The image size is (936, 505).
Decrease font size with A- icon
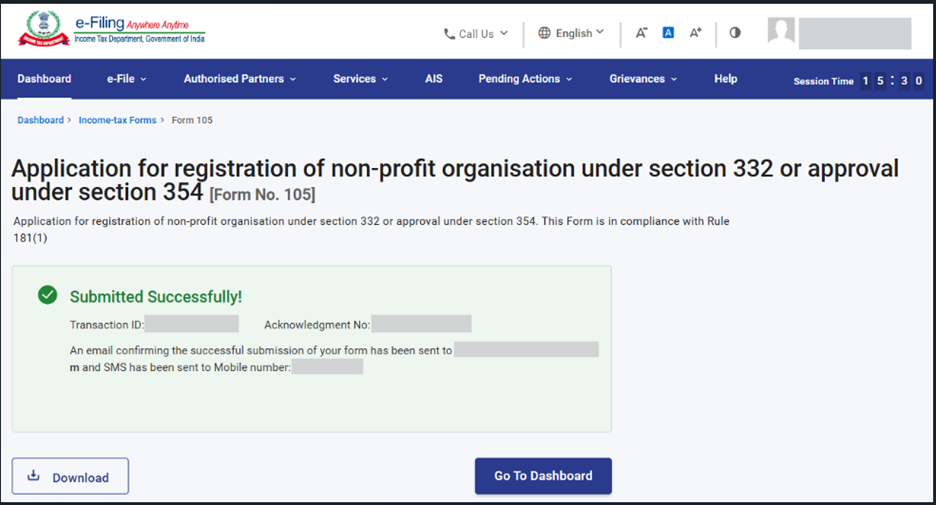coord(641,33)
